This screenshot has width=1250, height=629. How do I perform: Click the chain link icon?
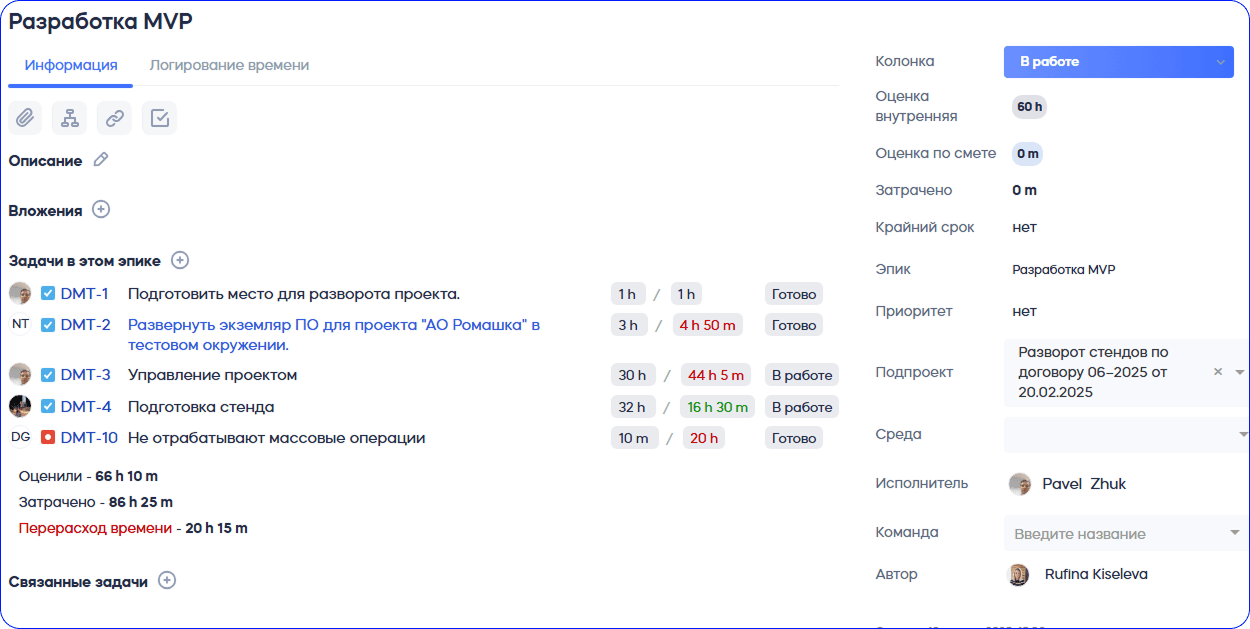[114, 118]
